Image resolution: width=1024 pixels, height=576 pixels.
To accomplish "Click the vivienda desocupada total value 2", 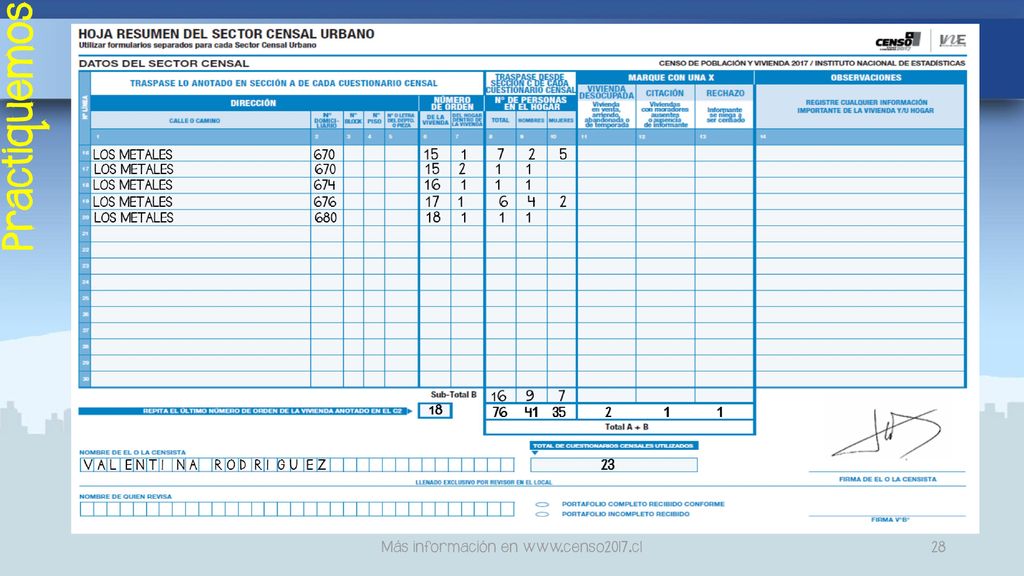I will click(608, 412).
